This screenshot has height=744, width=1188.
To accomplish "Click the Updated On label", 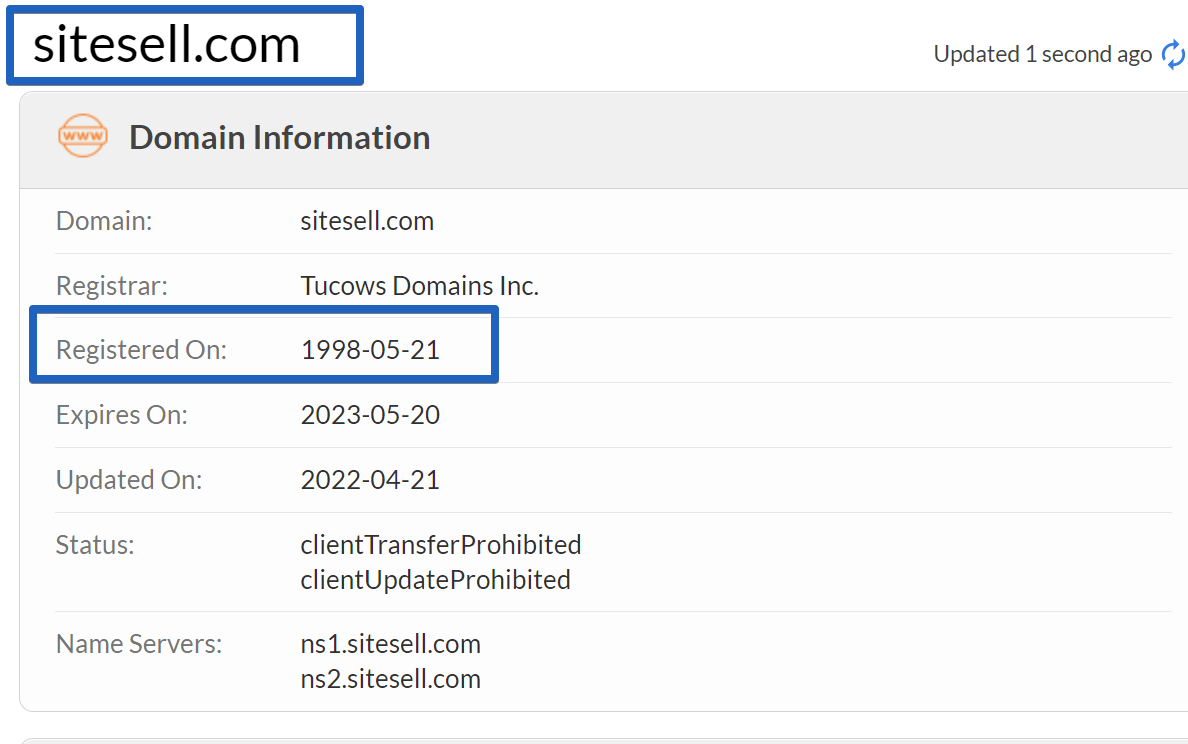I will click(x=130, y=480).
